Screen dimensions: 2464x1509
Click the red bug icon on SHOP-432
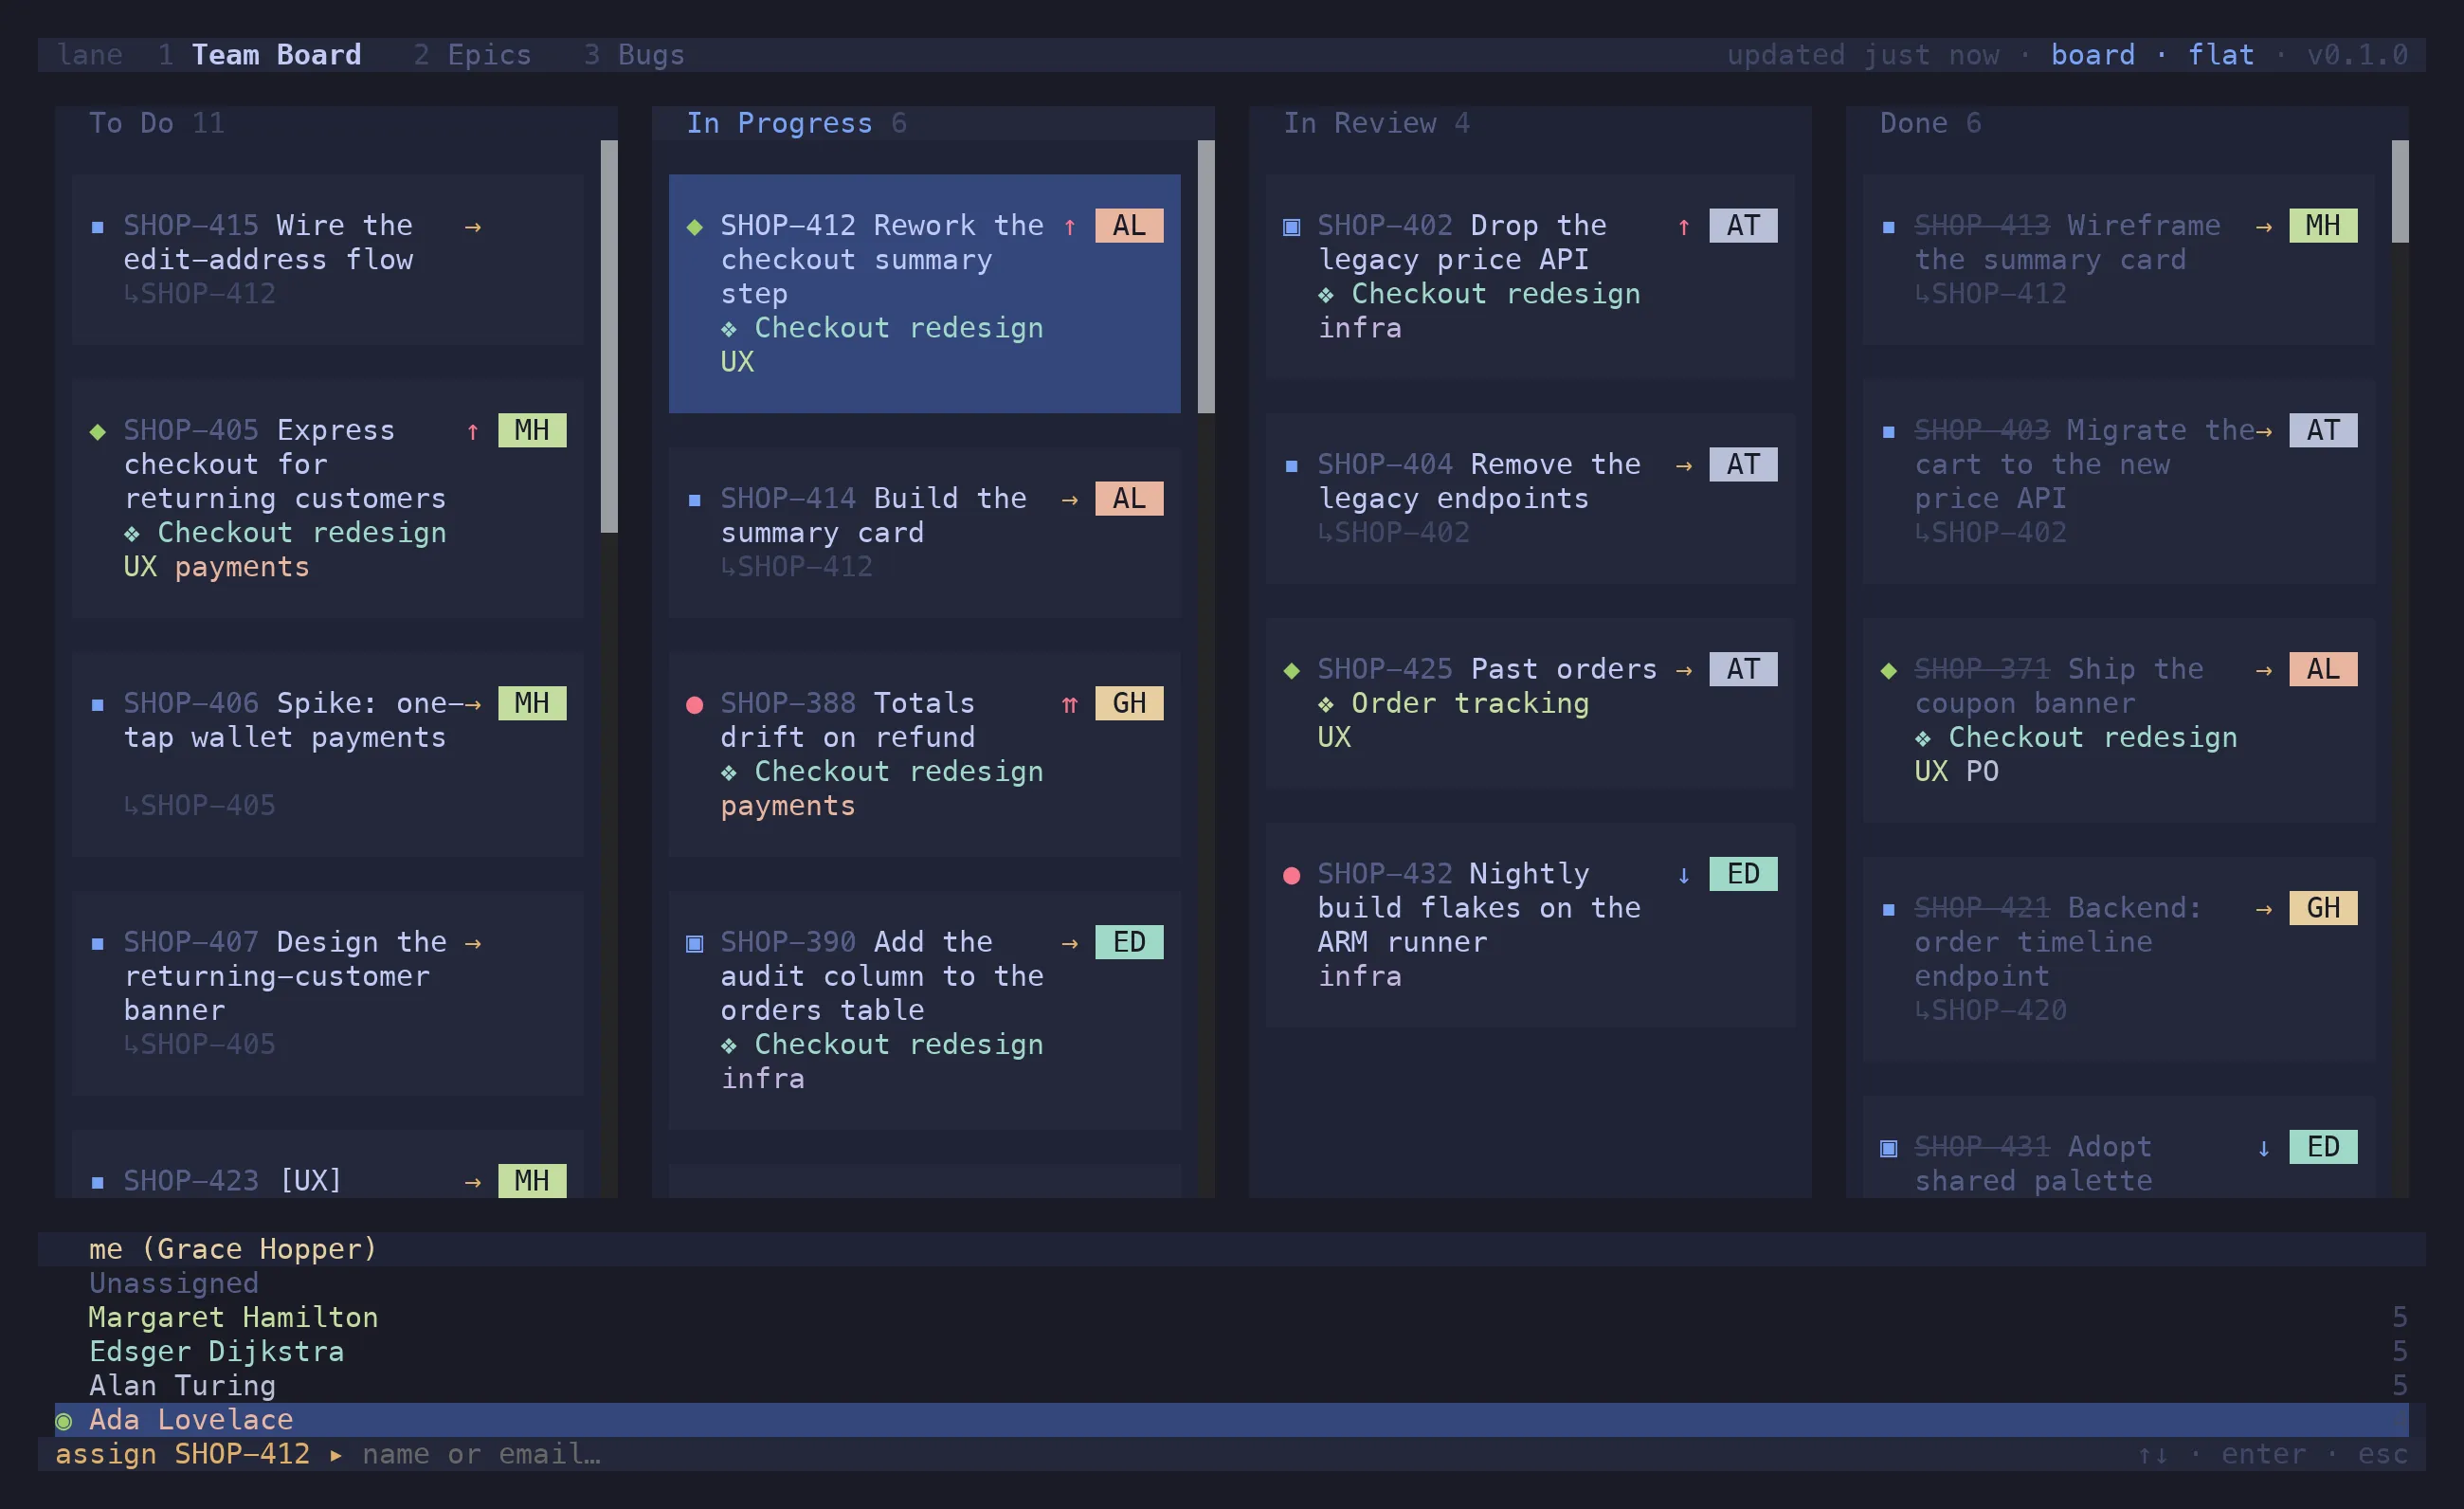(1291, 876)
